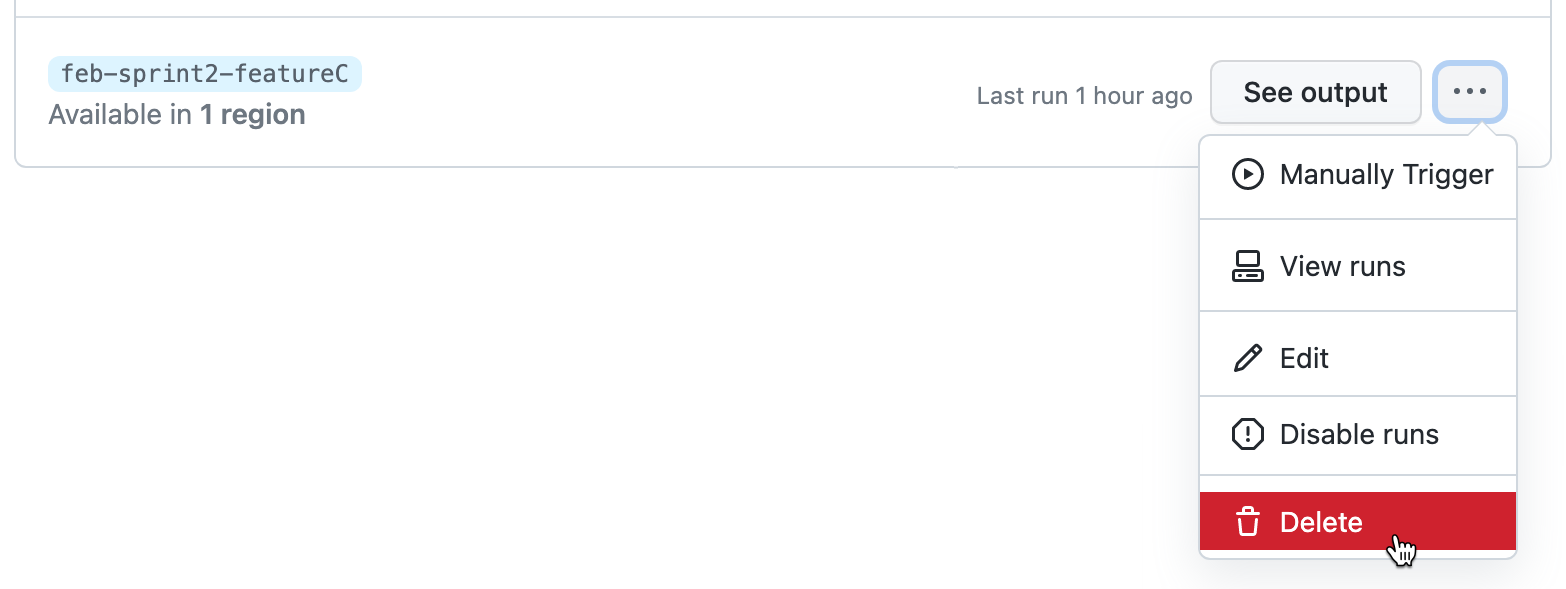Choose View runs from the menu
The height and width of the screenshot is (589, 1566).
tap(1342, 266)
